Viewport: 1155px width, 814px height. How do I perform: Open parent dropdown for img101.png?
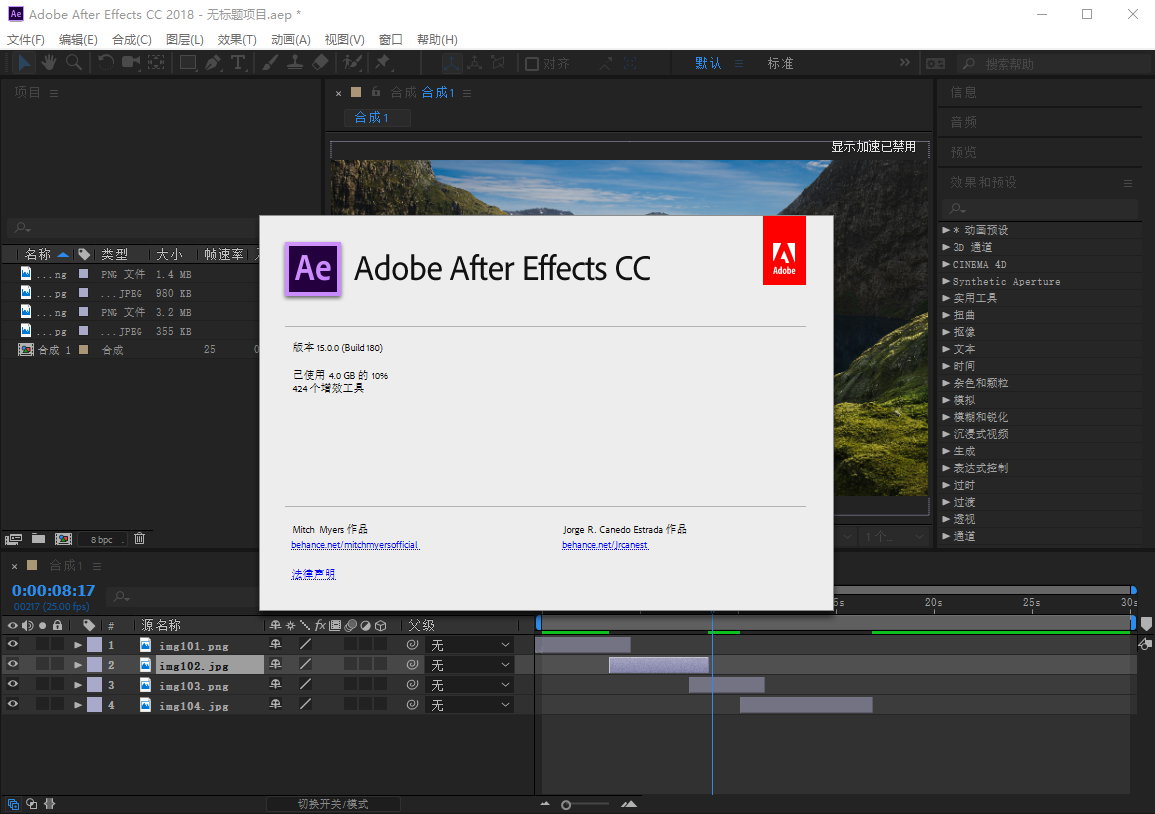coord(470,645)
